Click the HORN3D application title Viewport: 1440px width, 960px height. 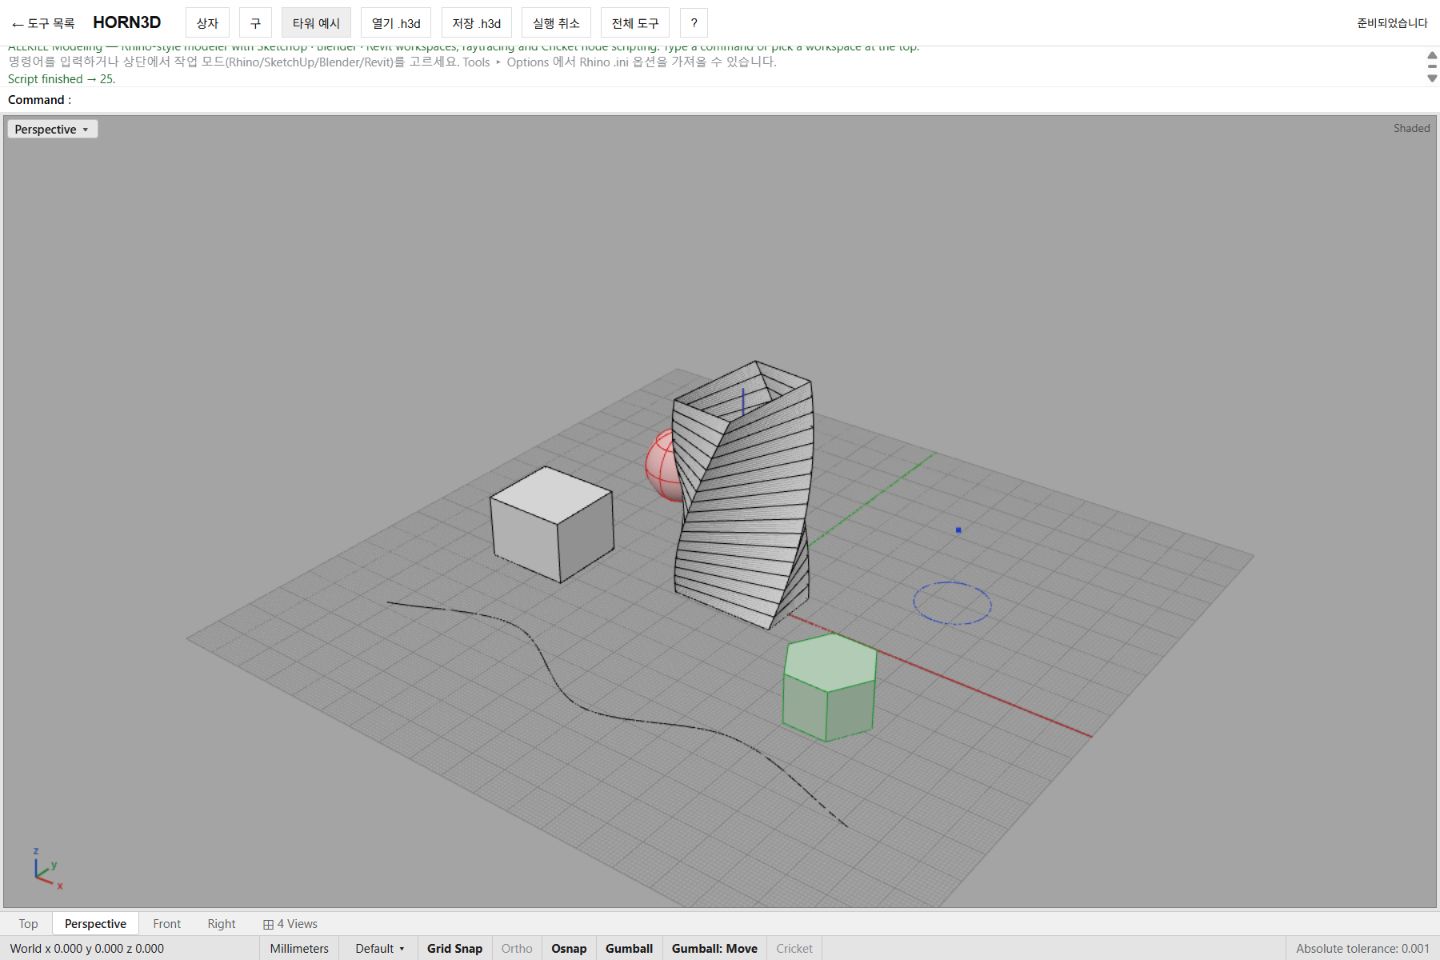tap(127, 23)
